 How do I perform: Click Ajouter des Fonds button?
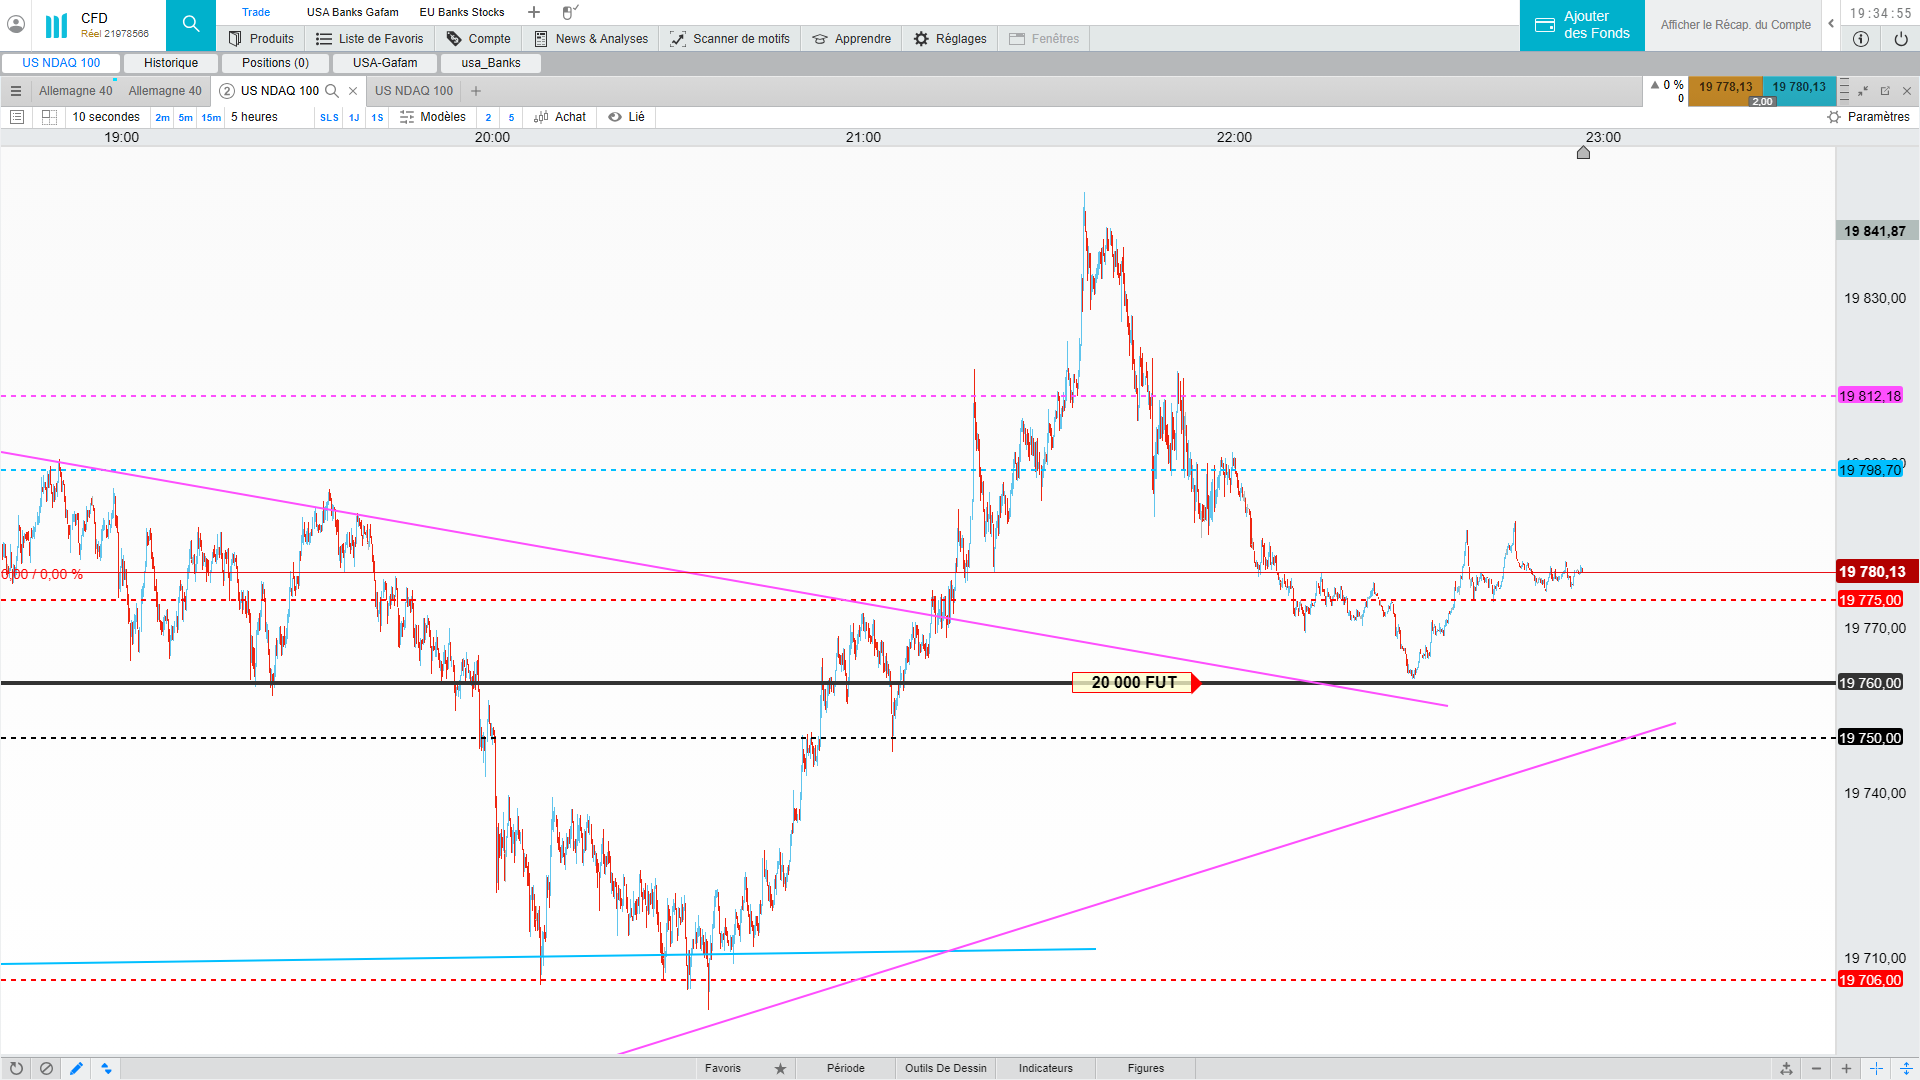pos(1581,25)
